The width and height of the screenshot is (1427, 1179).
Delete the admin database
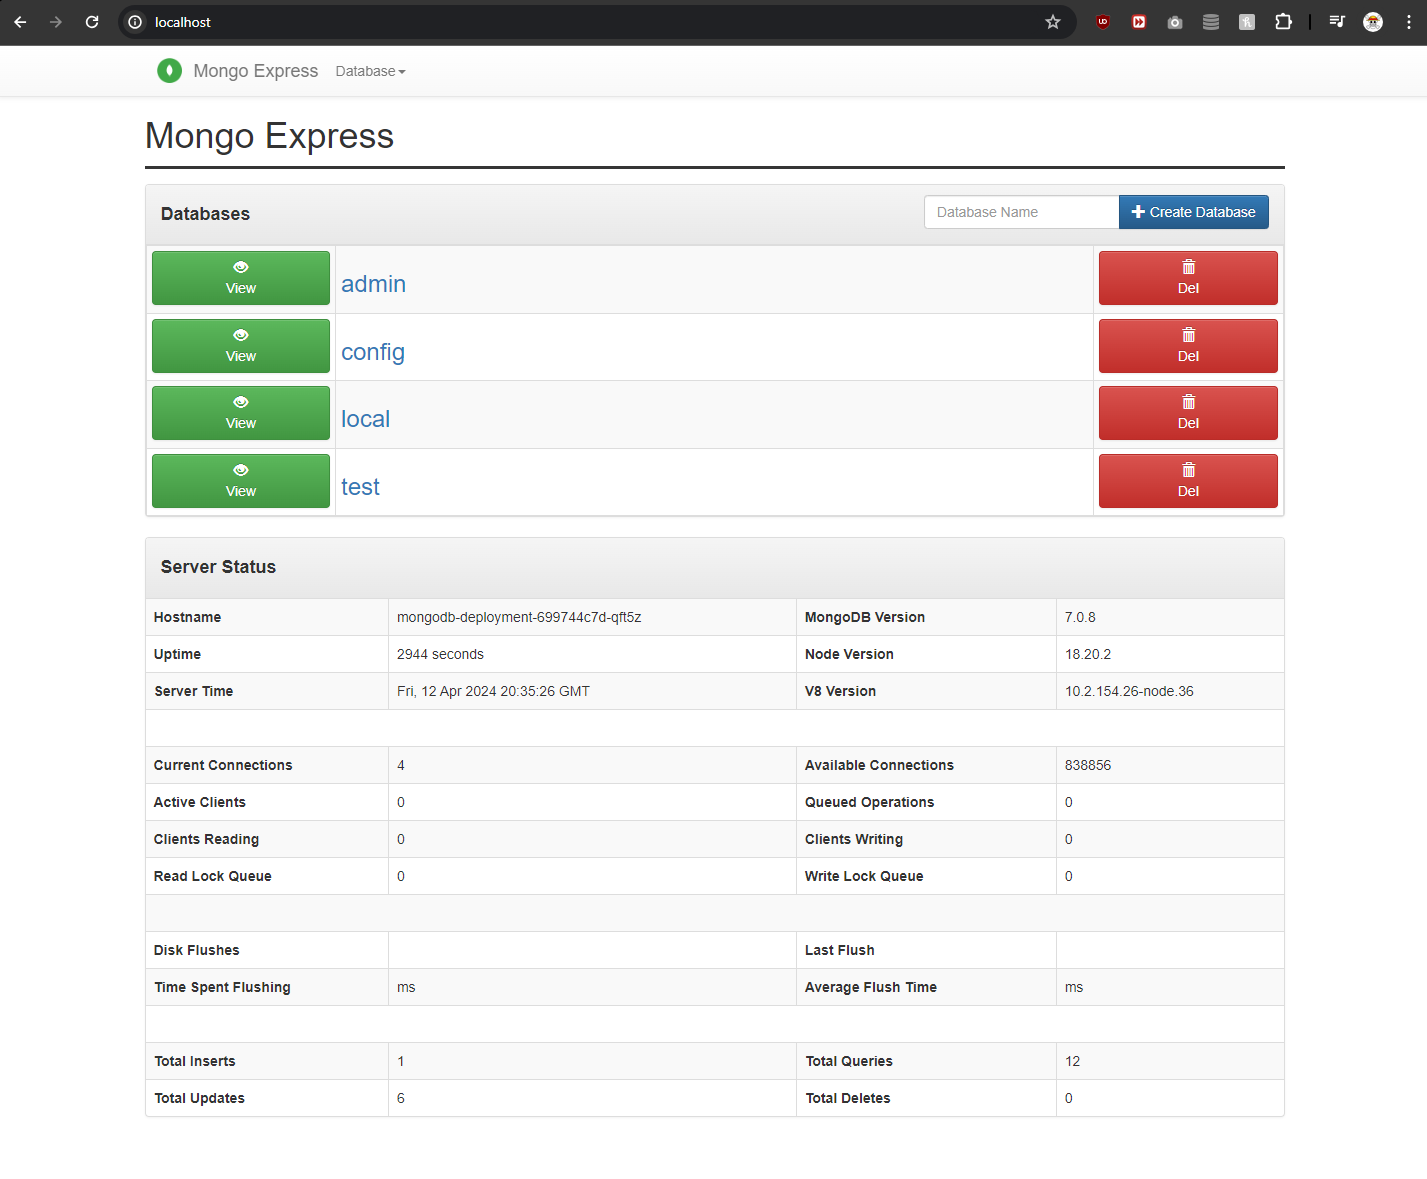(x=1188, y=278)
